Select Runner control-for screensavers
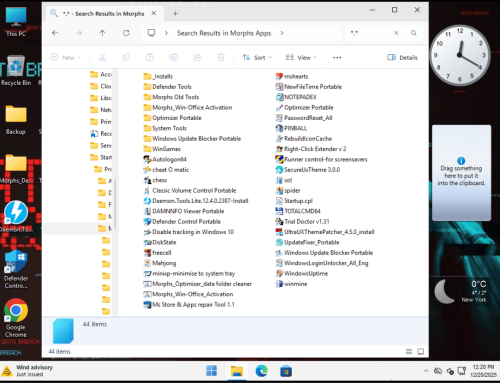The image size is (500, 383). (321, 159)
